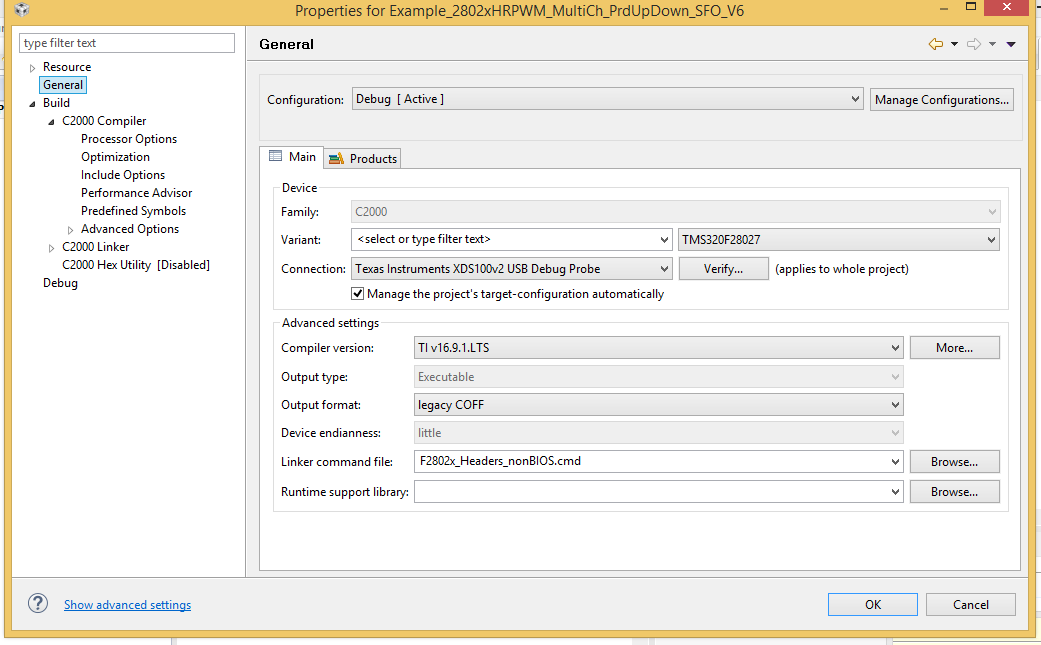
Task: Expand the Resource tree node
Action: (x=33, y=67)
